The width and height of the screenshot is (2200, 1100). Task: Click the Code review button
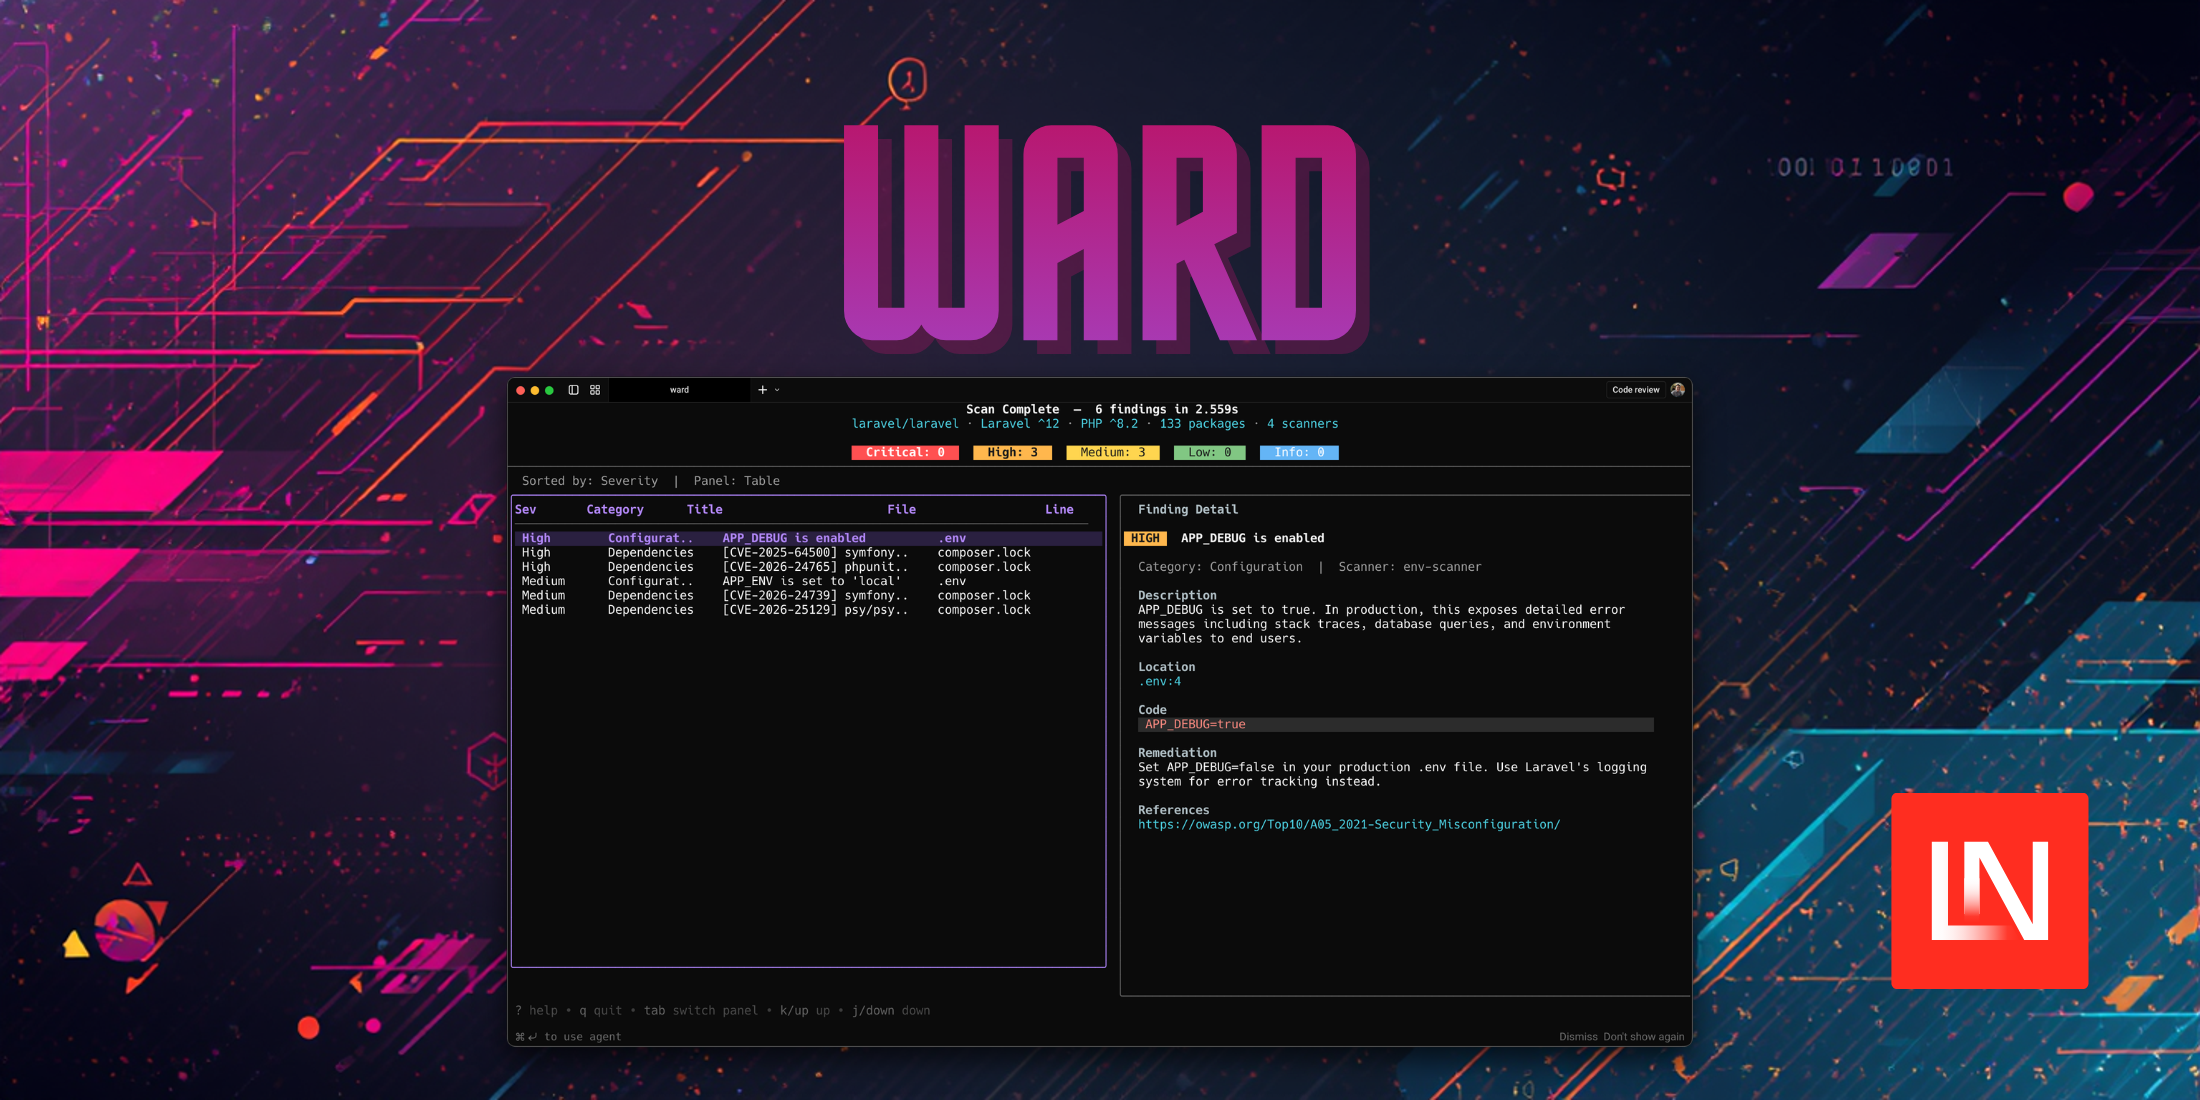point(1636,390)
